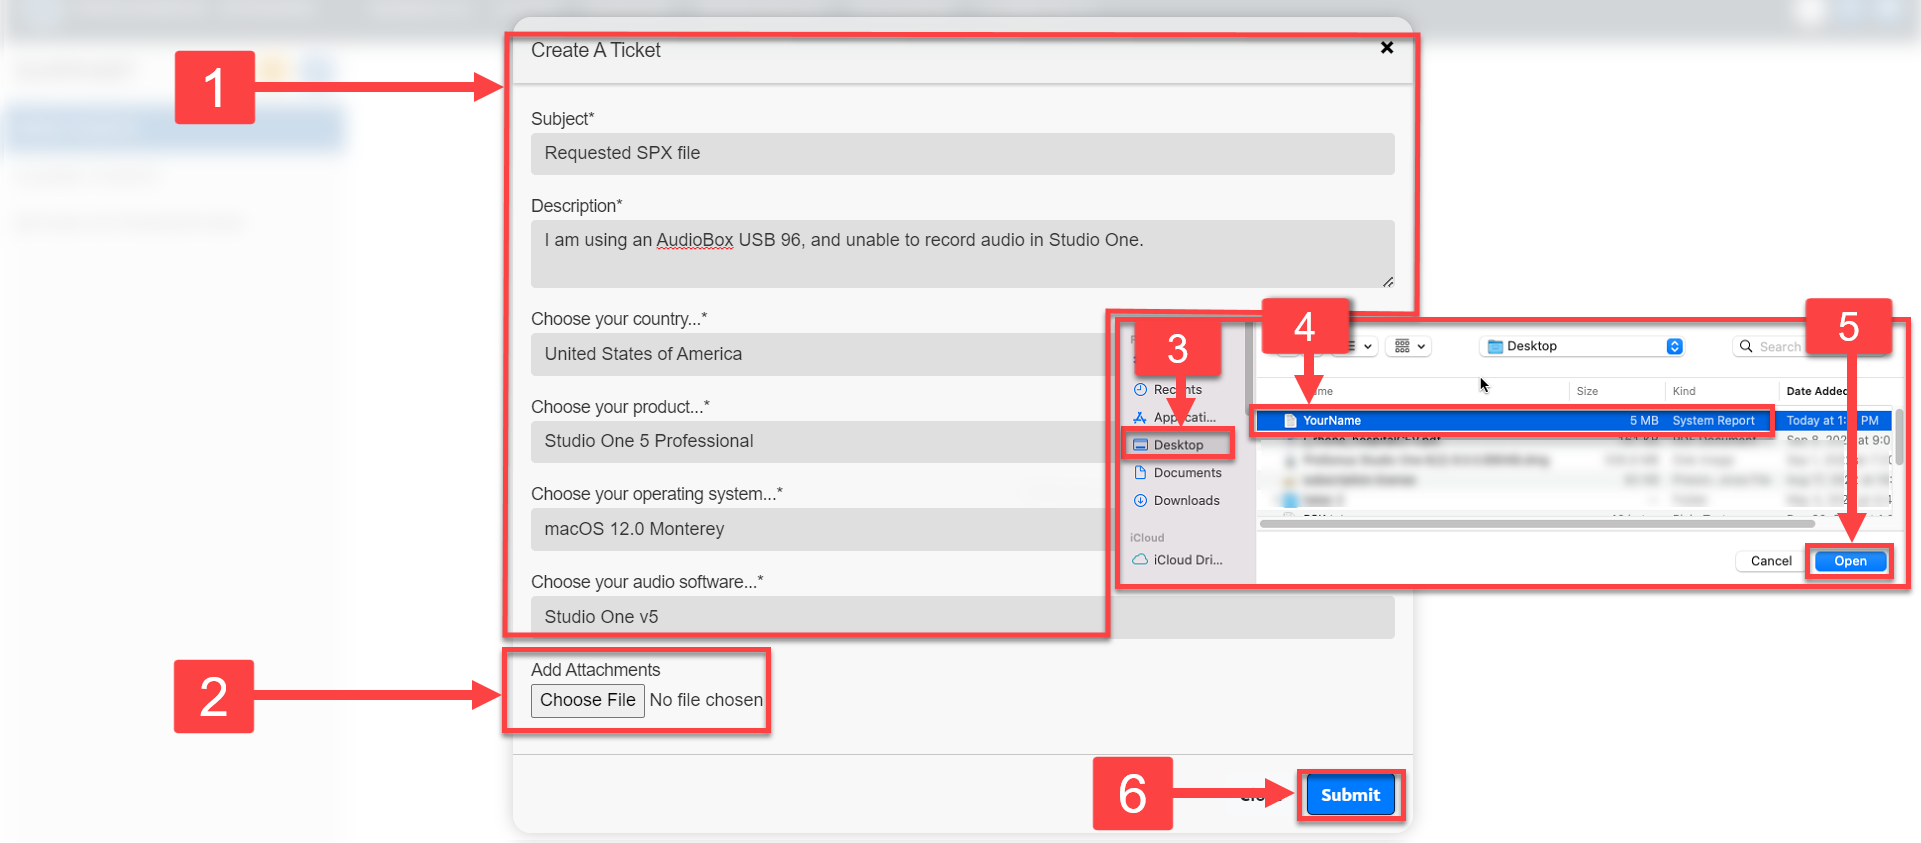Viewport: 1921px width, 843px height.
Task: Sort files by Date Added column
Action: tap(1817, 391)
